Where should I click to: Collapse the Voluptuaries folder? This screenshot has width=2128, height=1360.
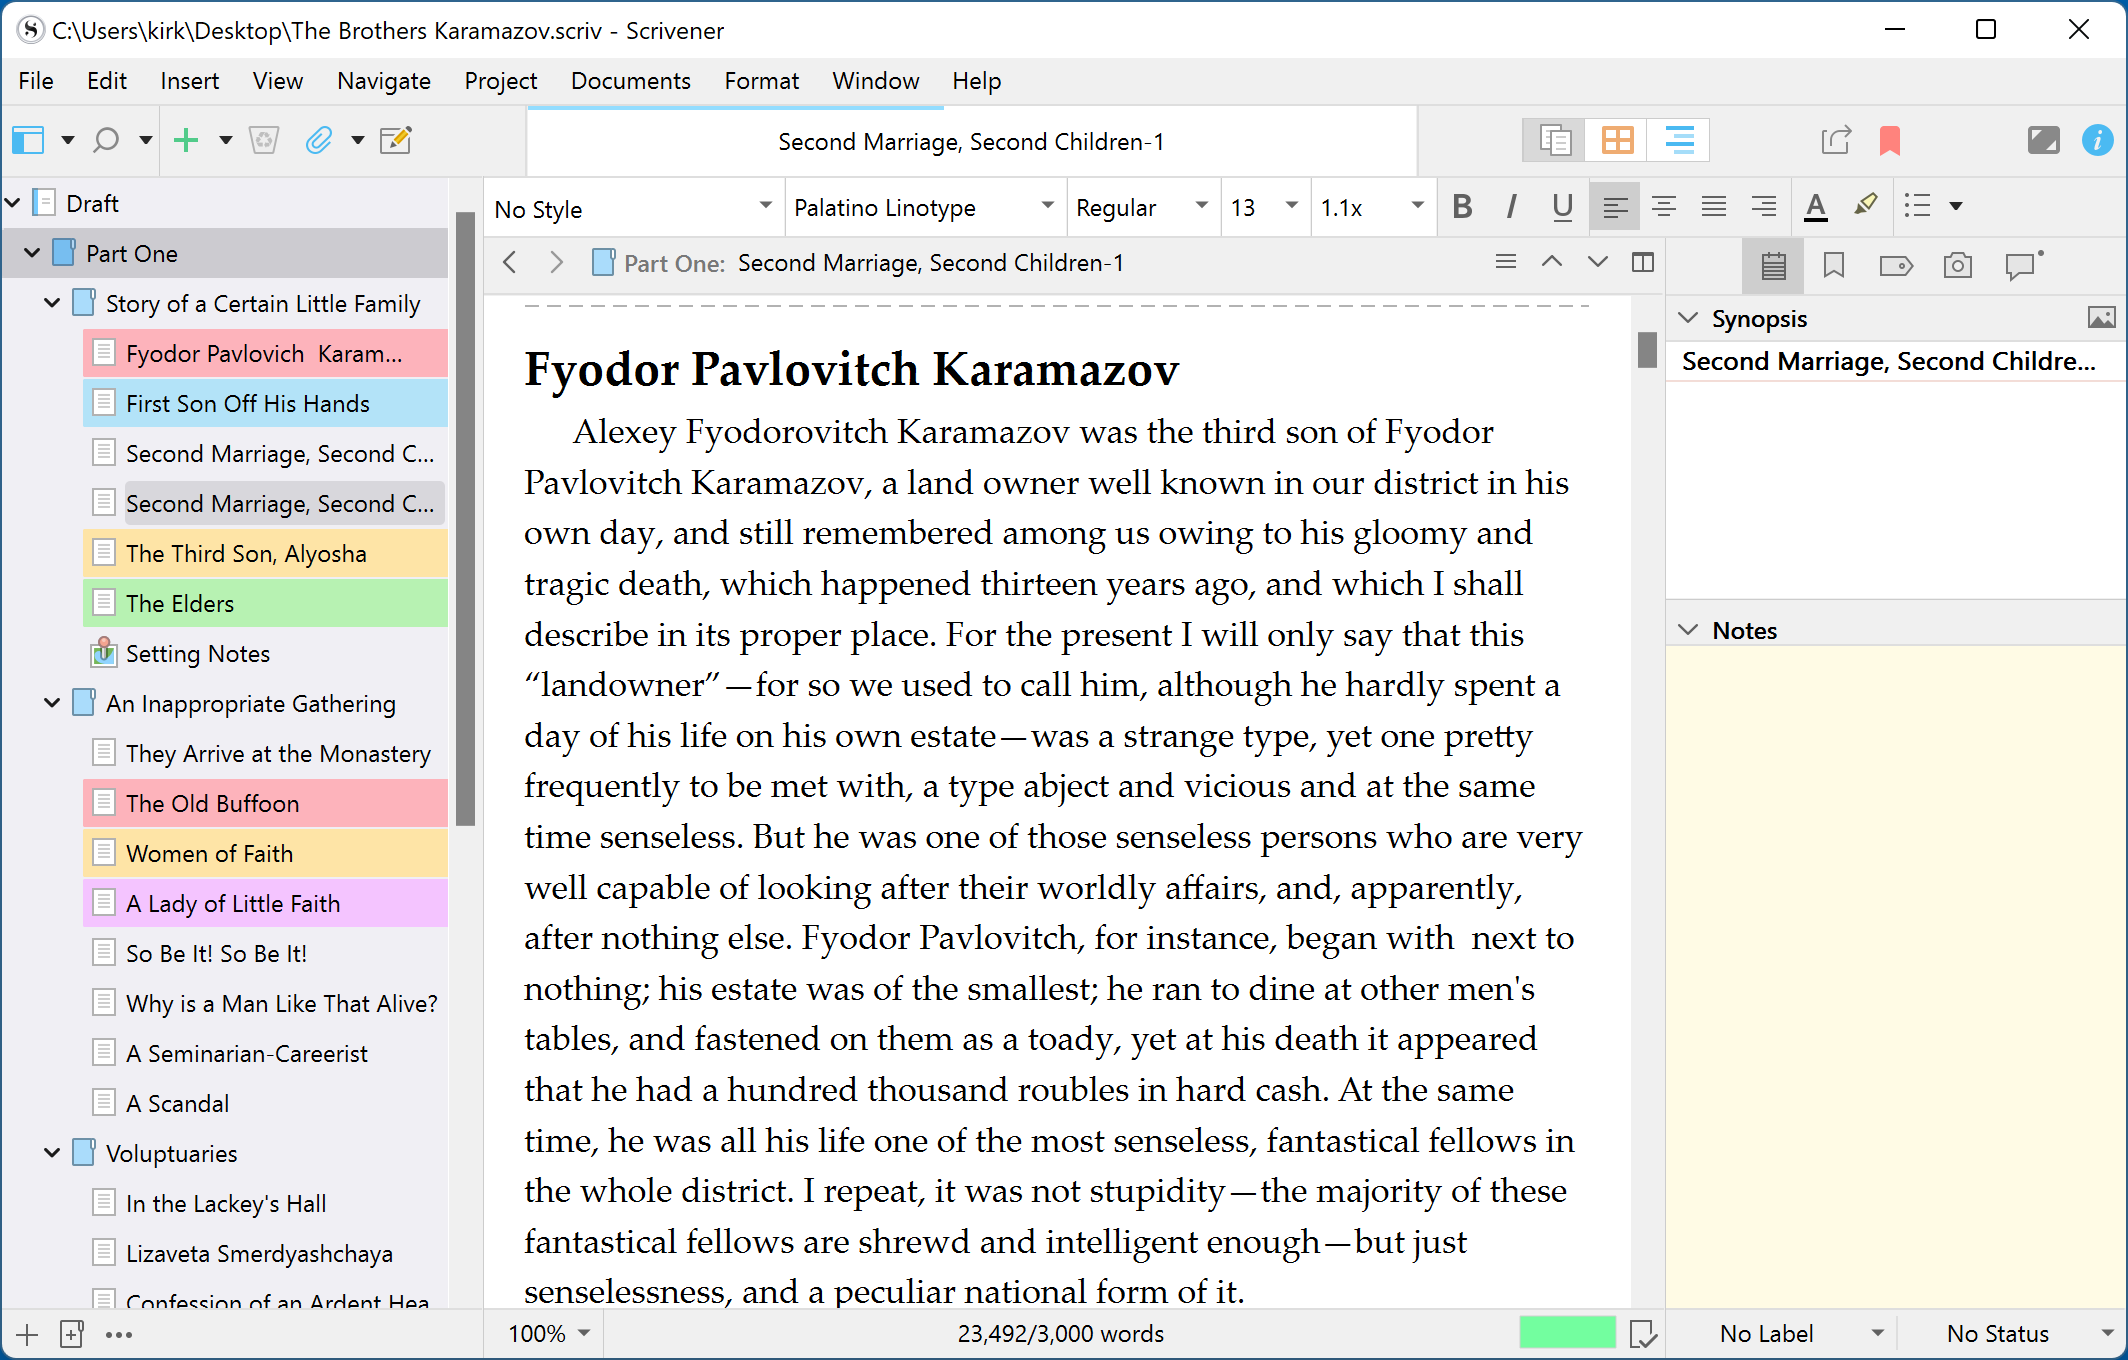point(52,1153)
